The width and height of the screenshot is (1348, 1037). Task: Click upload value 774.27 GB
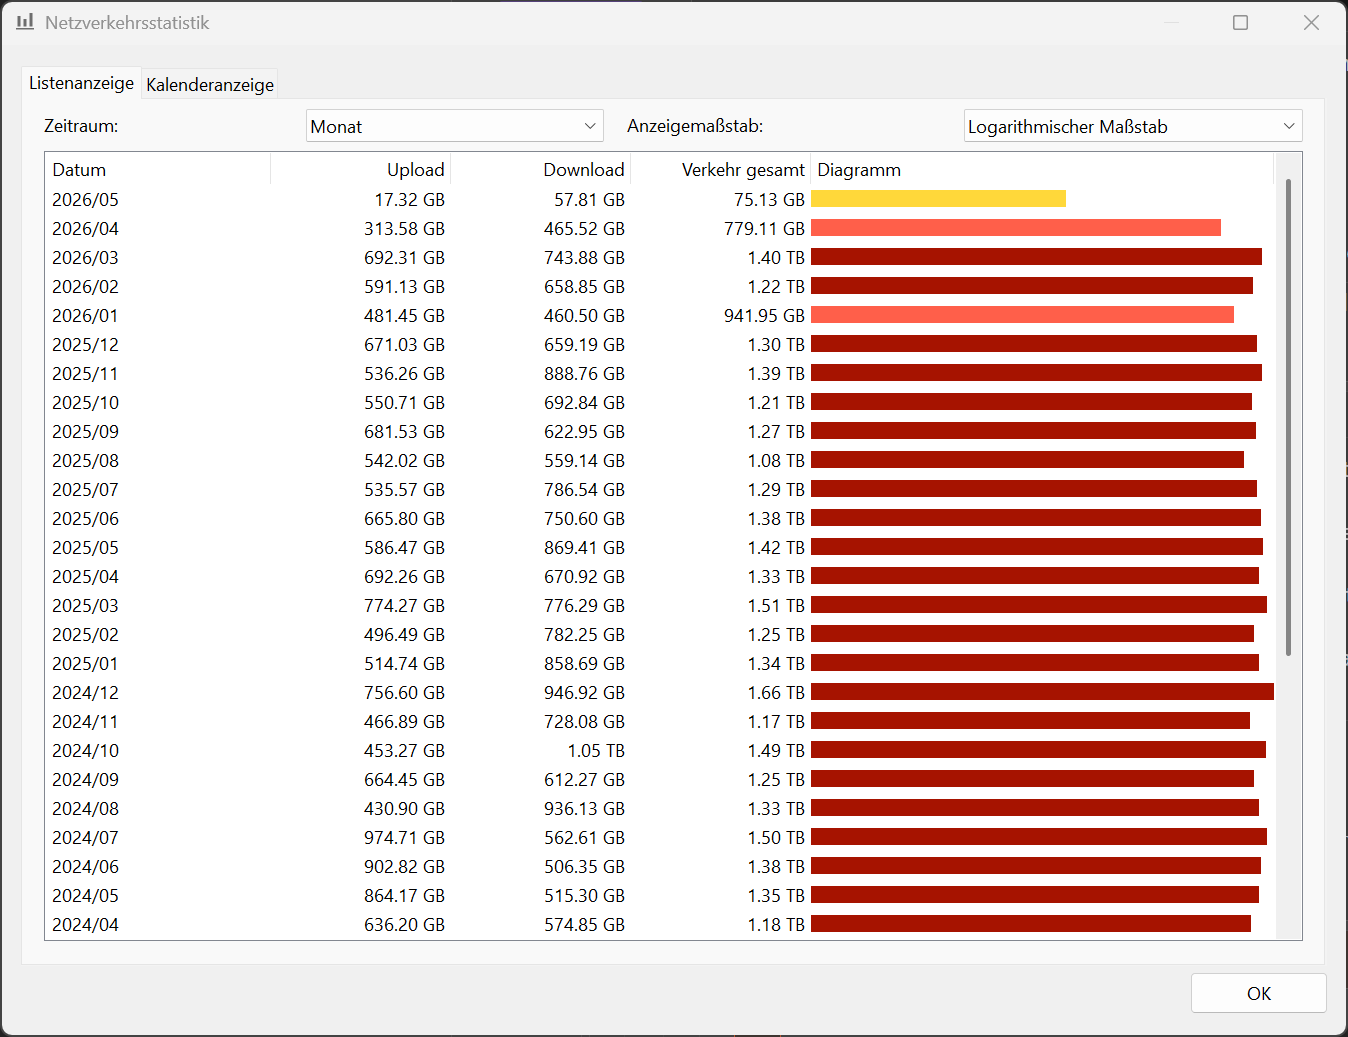[x=404, y=606]
